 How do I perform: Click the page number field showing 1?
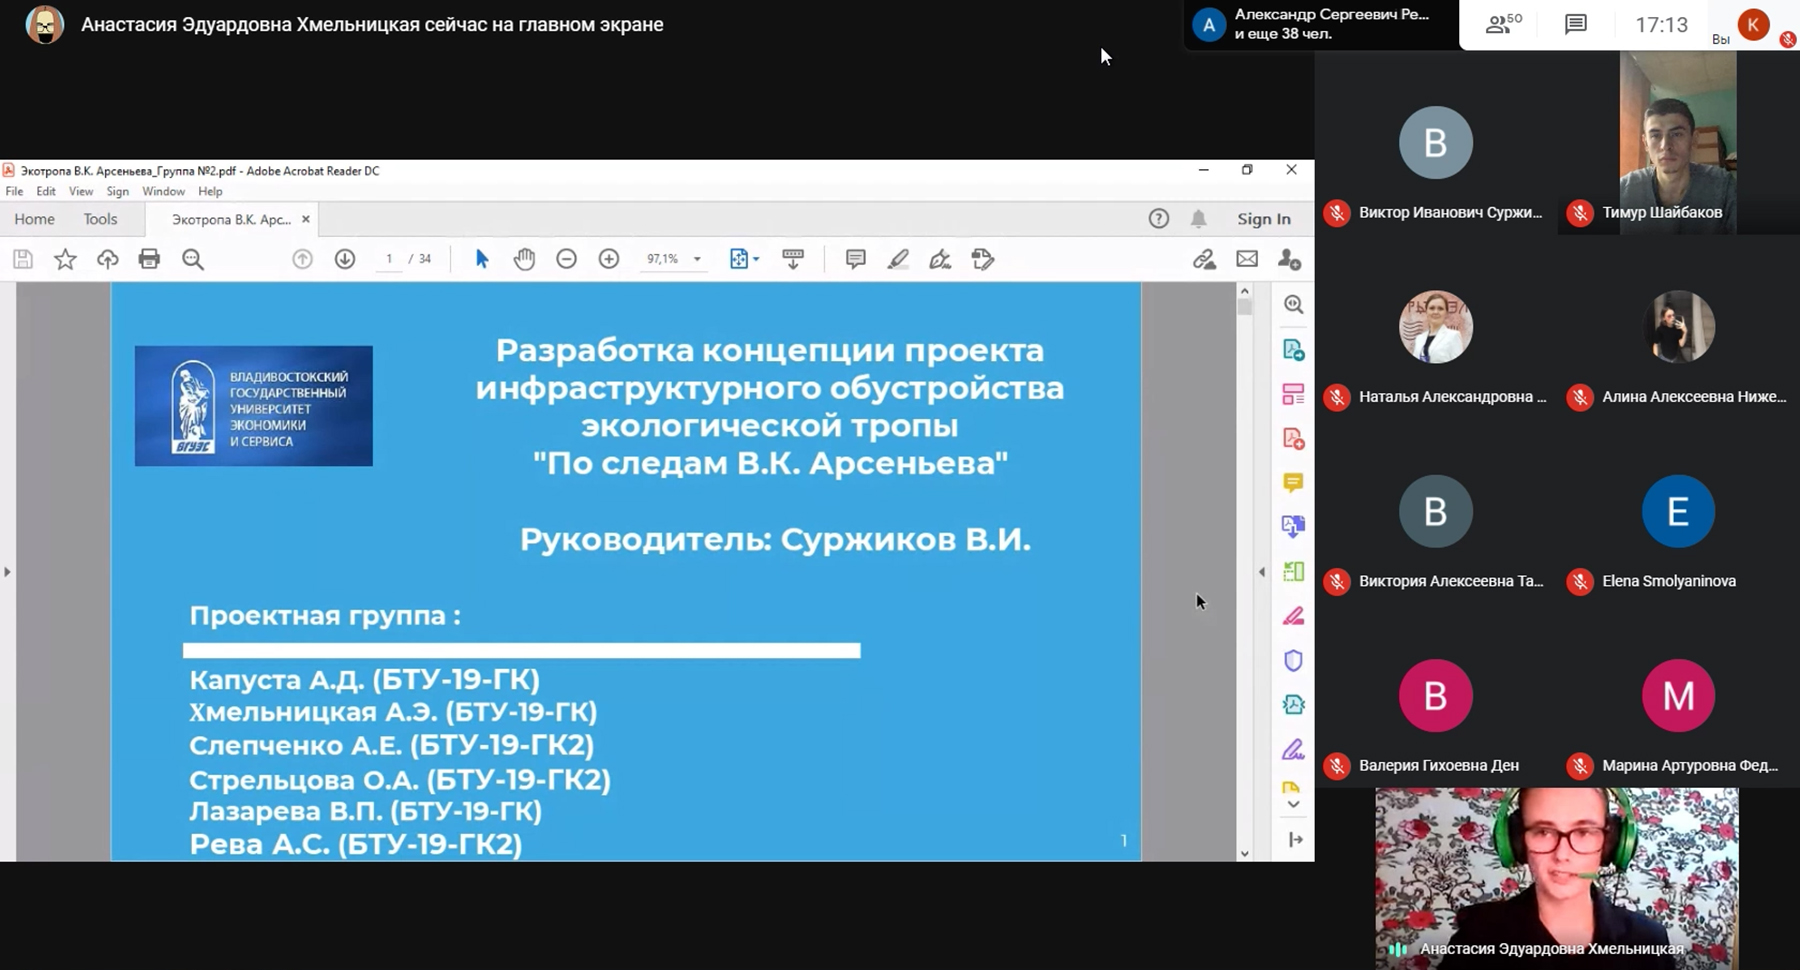tap(389, 259)
